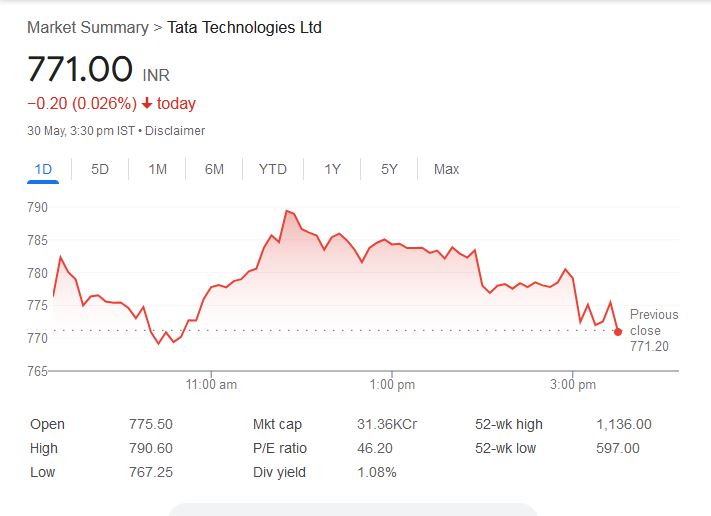Click the Tata Technologies Ltd title

click(x=244, y=27)
